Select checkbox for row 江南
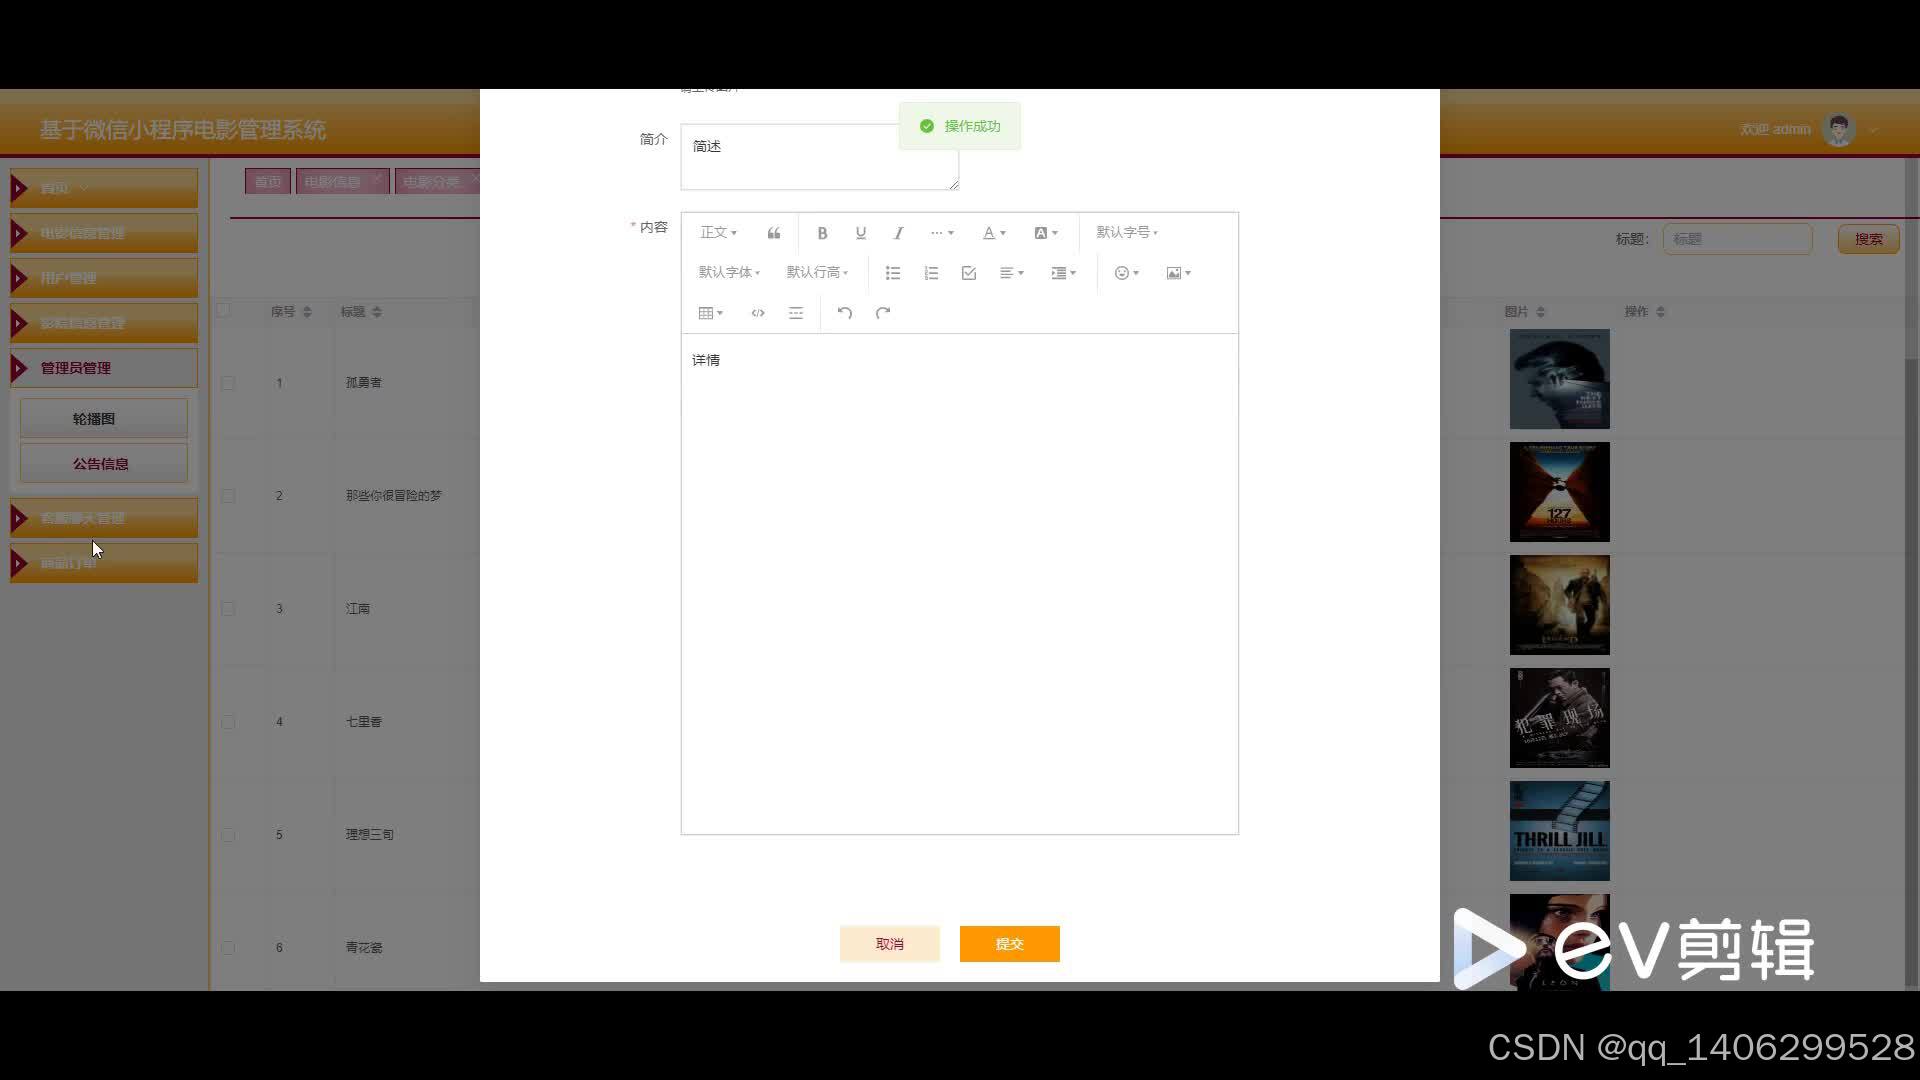The width and height of the screenshot is (1920, 1080). (228, 609)
